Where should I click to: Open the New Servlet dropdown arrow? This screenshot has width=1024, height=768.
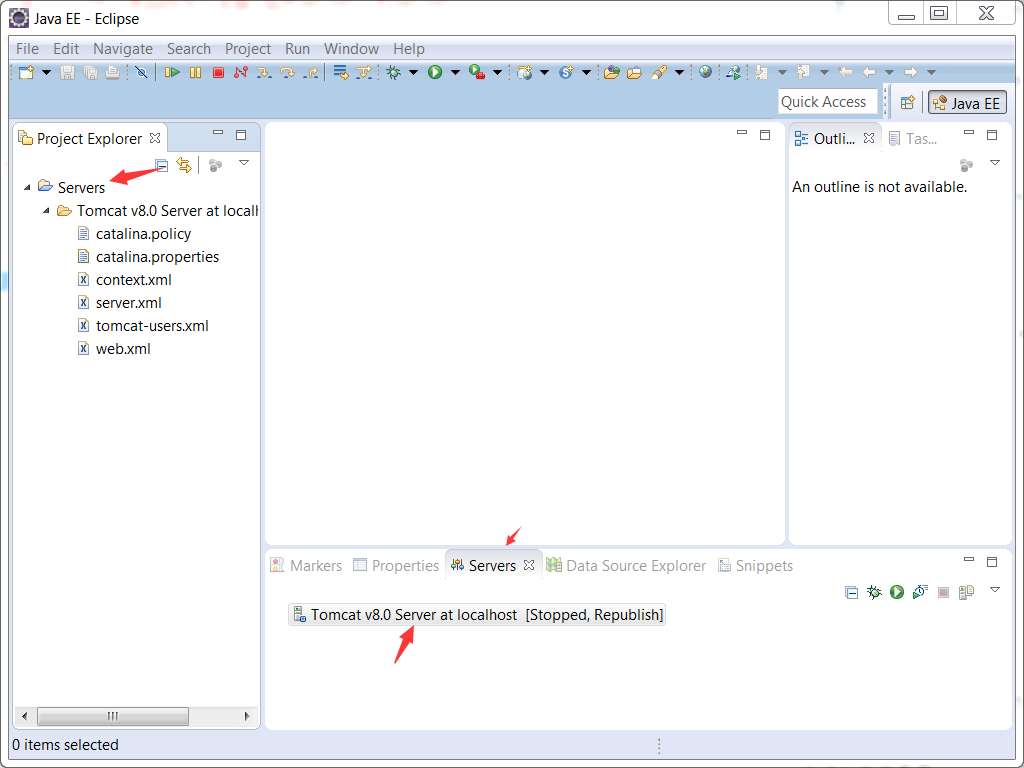pyautogui.click(x=586, y=72)
